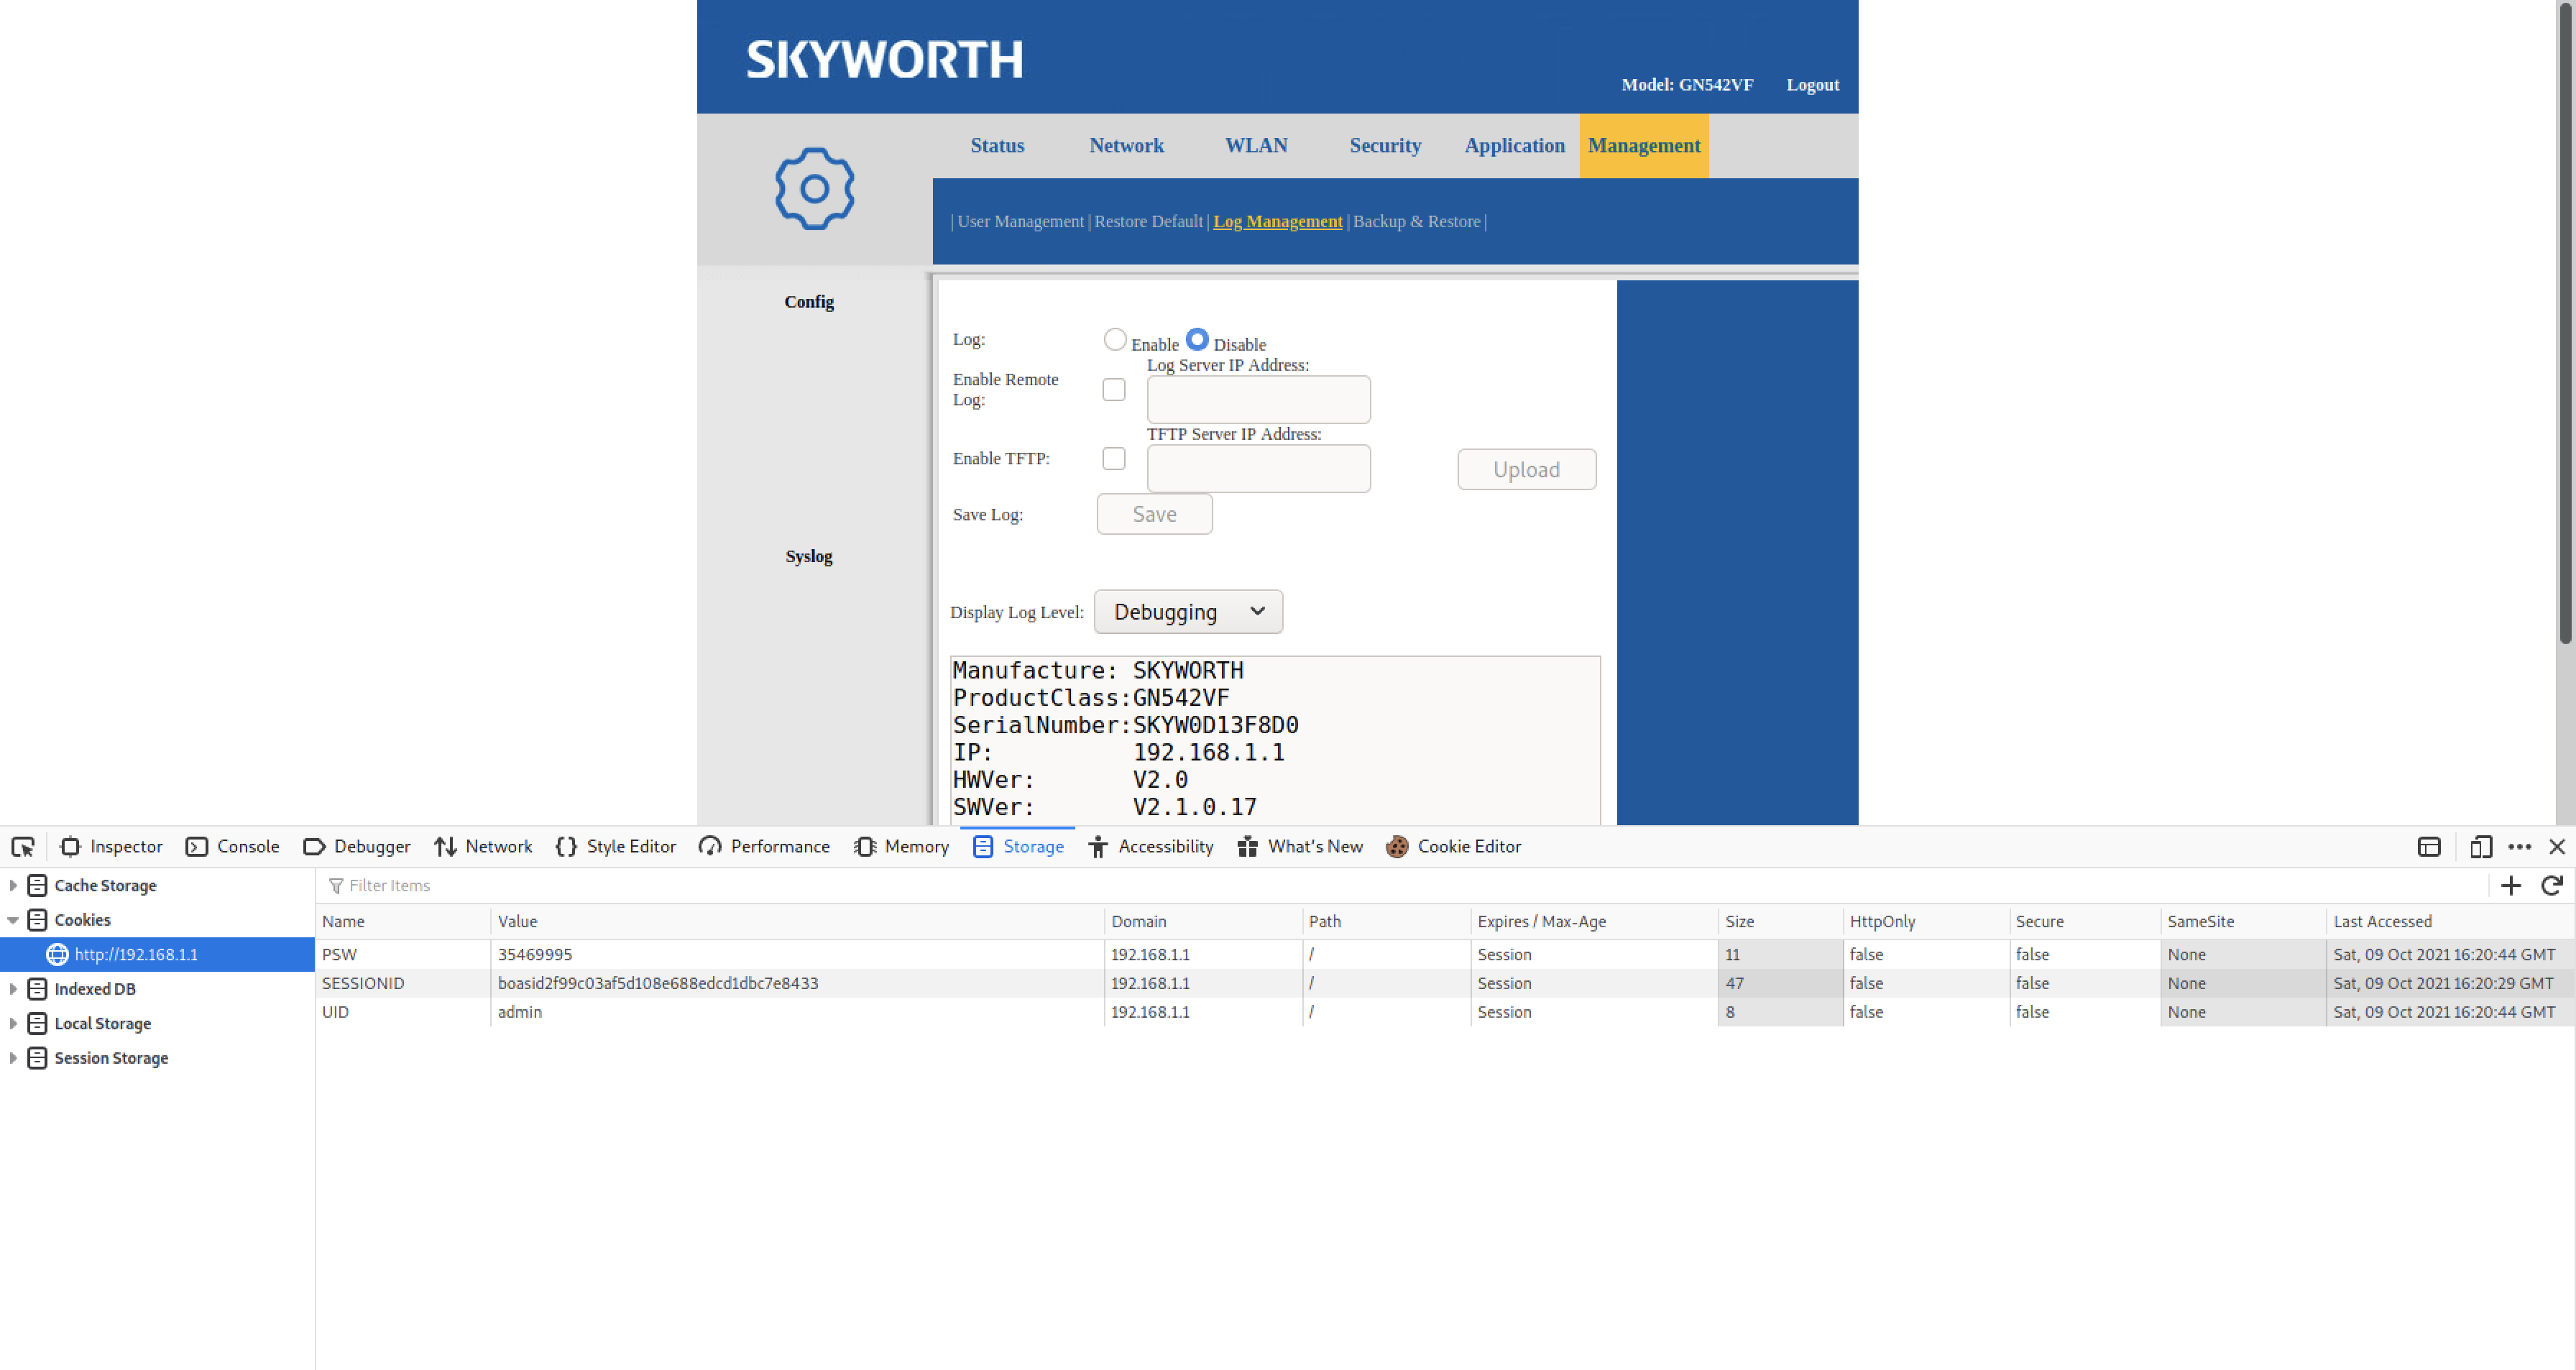Screen dimensions: 2576x1370
Task: Expand the Cache Storage tree node
Action: pos(13,885)
